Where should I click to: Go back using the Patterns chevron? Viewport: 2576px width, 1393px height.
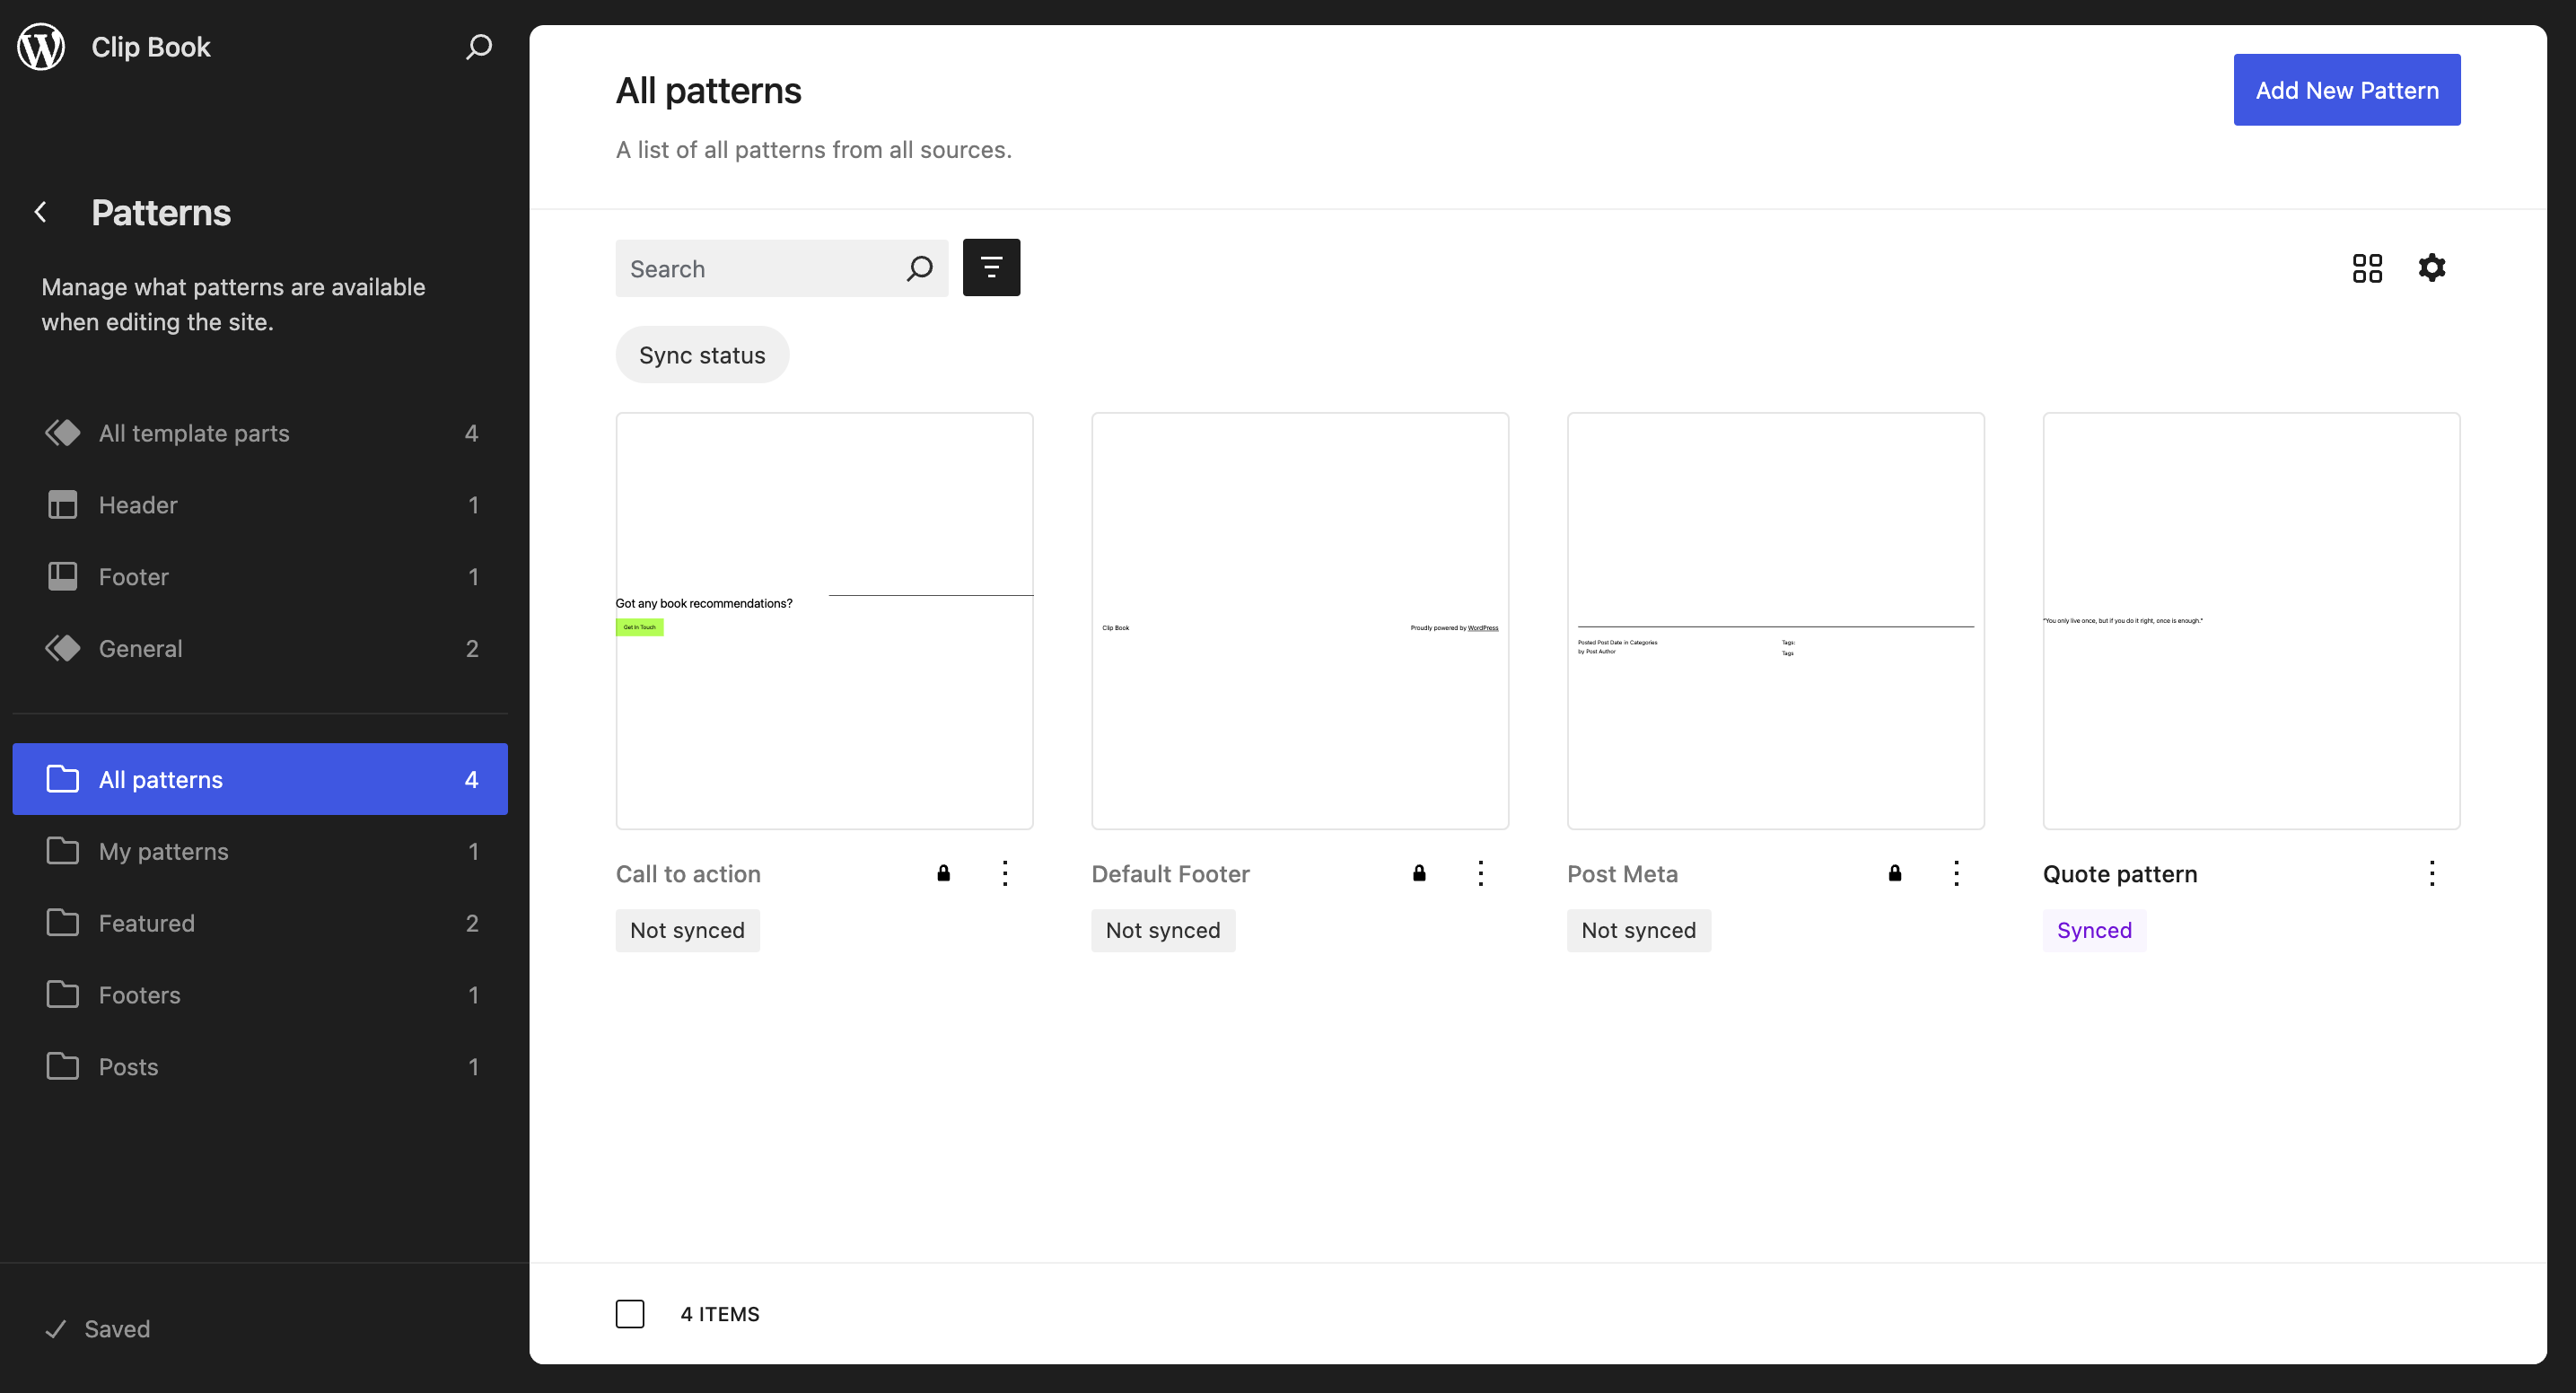click(x=41, y=212)
